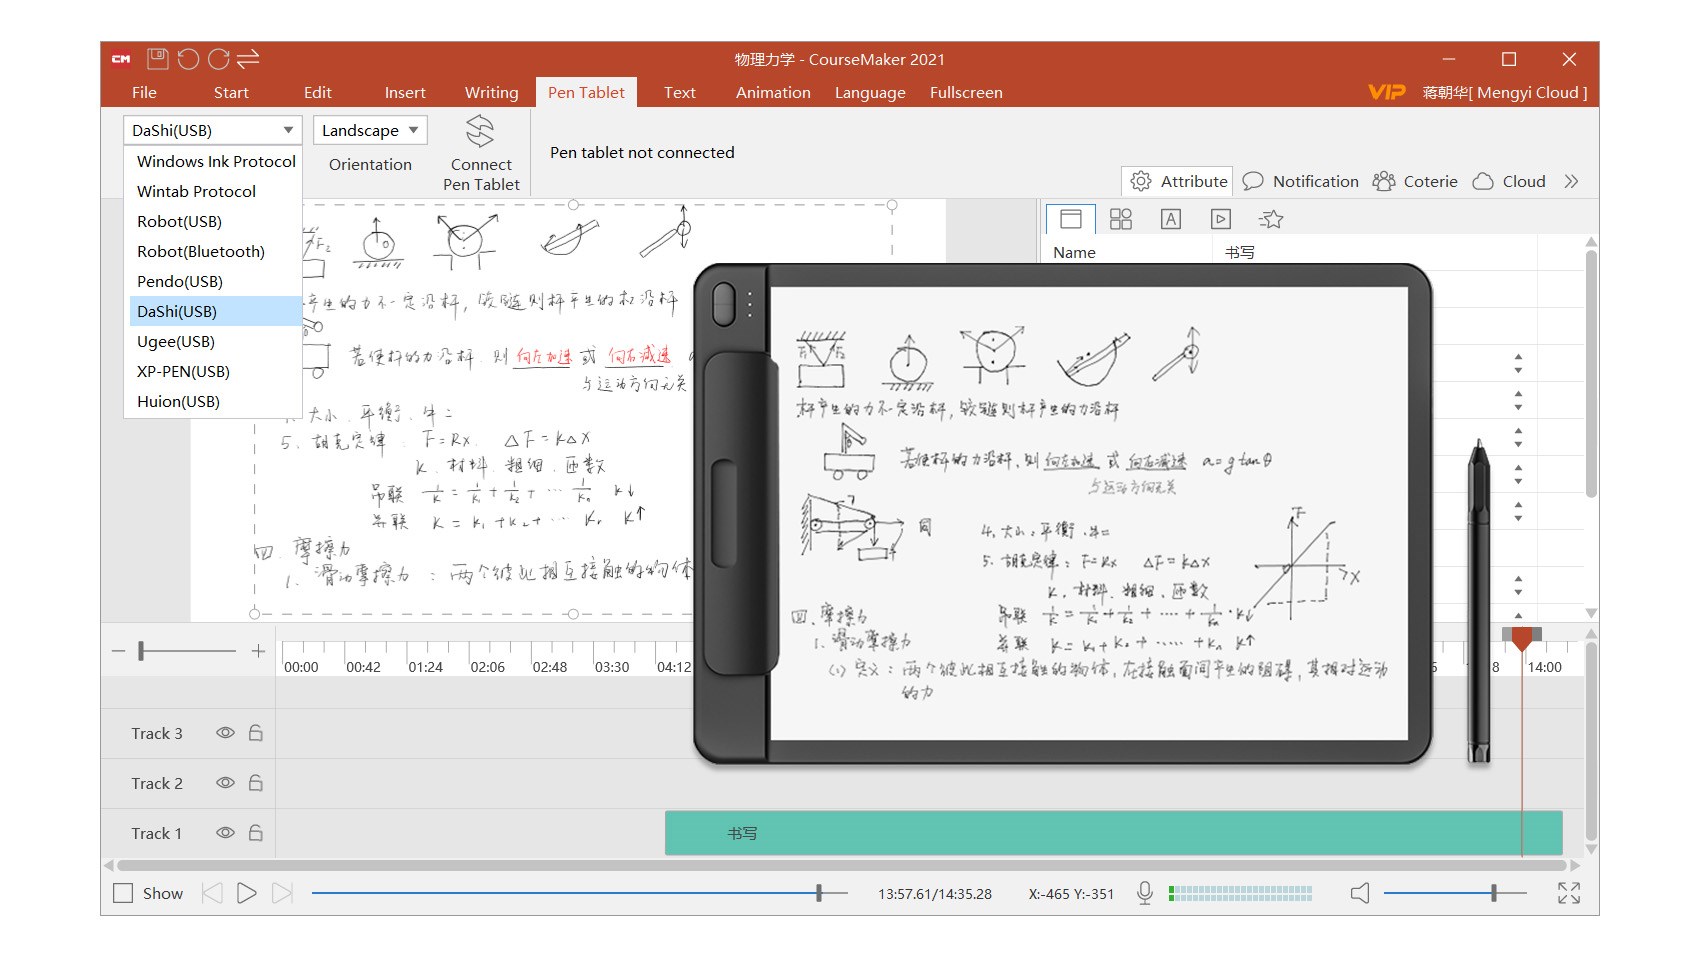Click the Fullscreen tab
The image size is (1700, 956).
click(966, 92)
